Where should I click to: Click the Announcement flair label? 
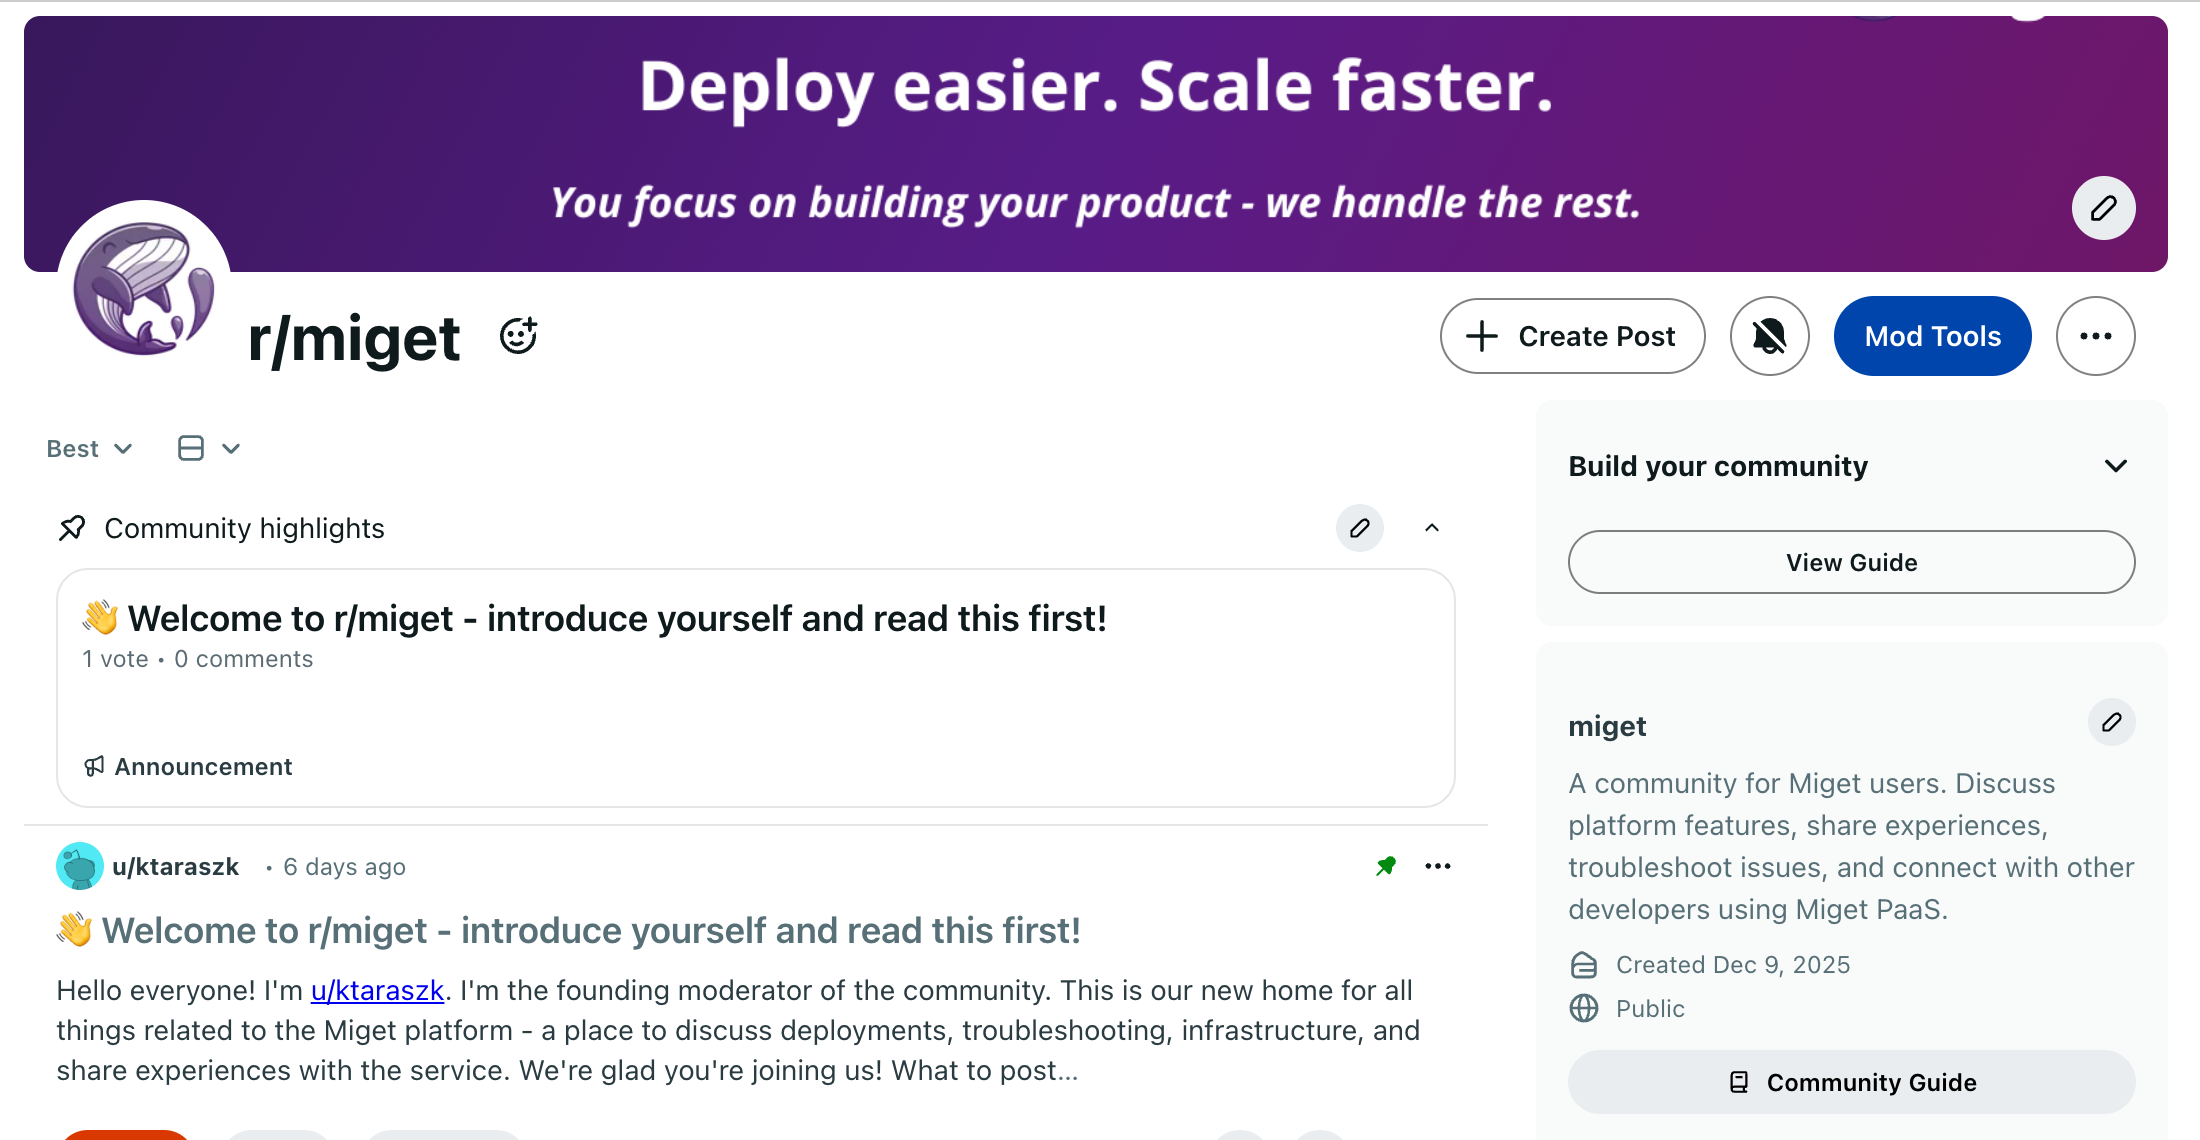coord(203,767)
